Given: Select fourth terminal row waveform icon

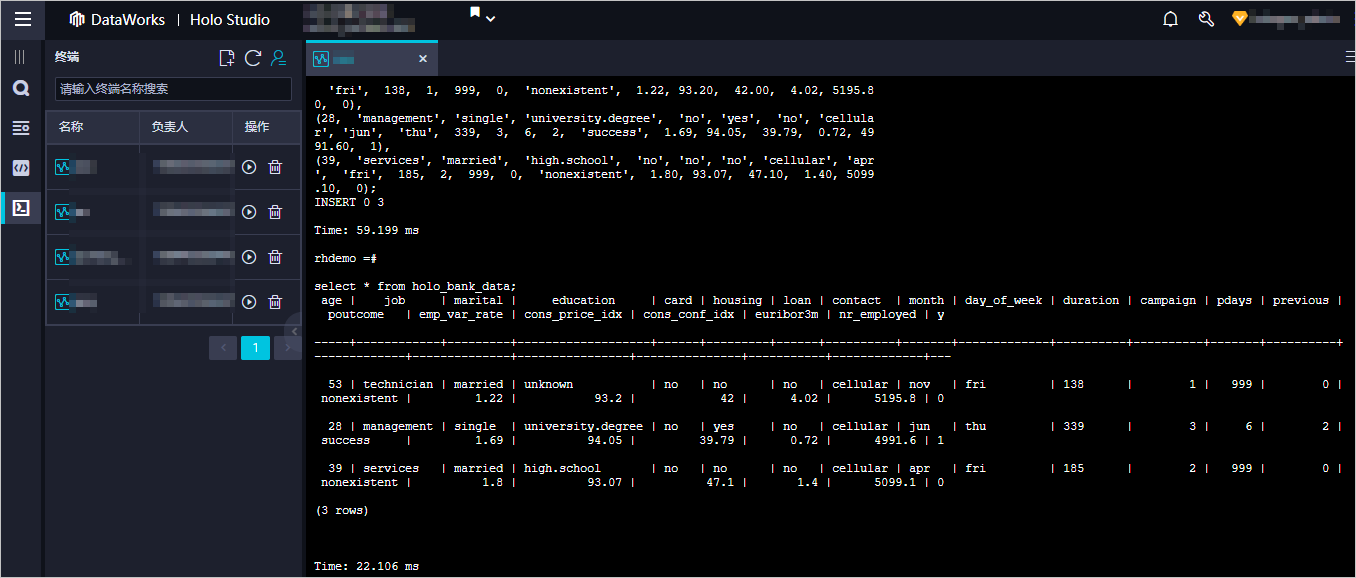Looking at the screenshot, I should pyautogui.click(x=63, y=302).
